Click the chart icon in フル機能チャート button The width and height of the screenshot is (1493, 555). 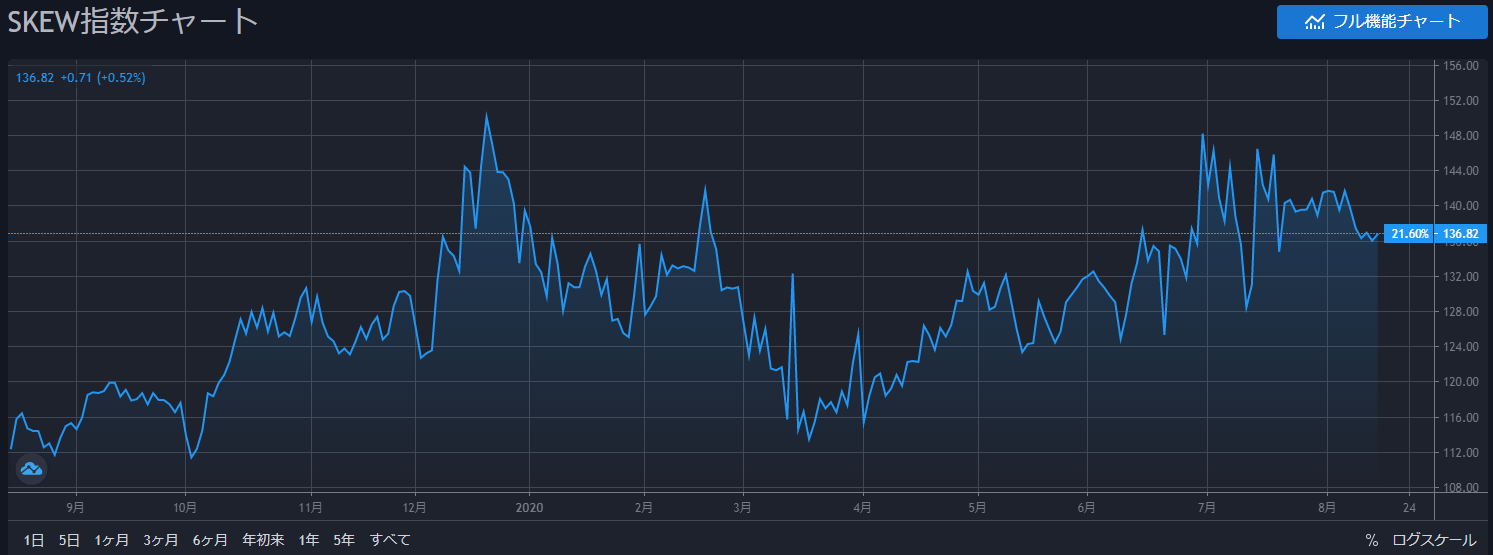click(1315, 21)
